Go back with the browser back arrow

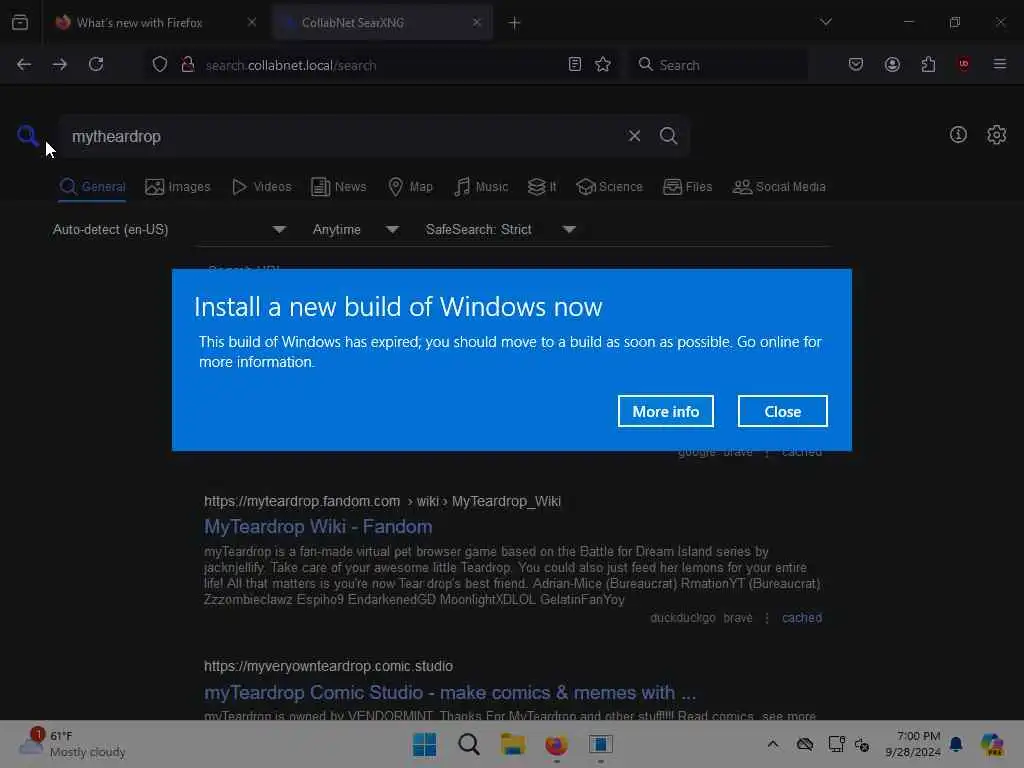pos(24,65)
